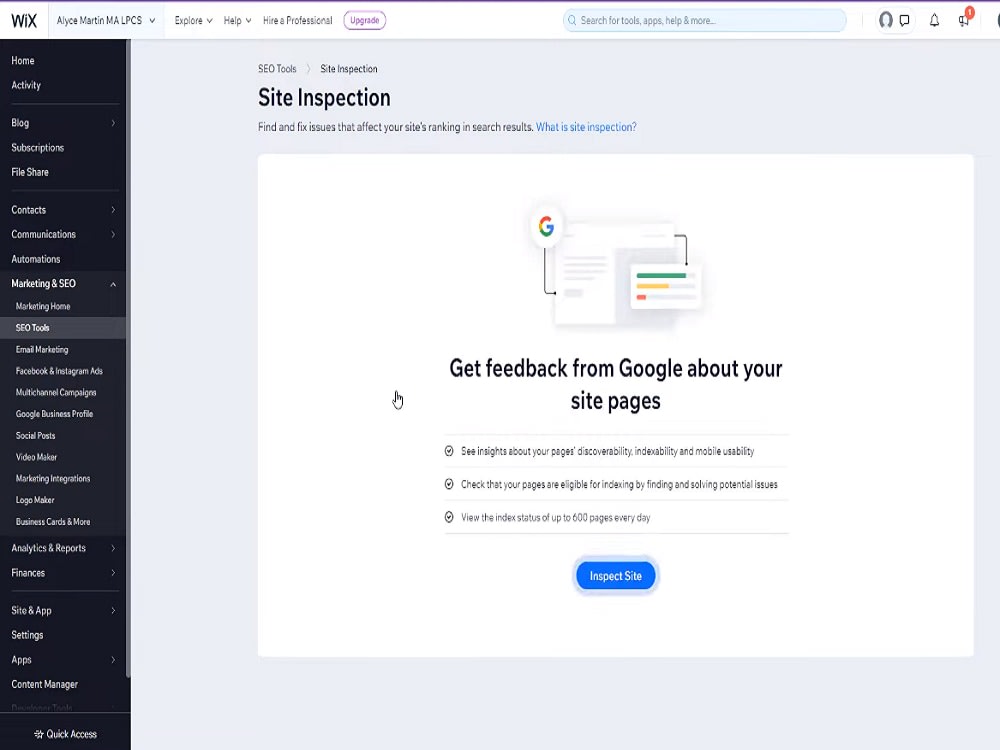Open Social Posts submenu item
This screenshot has height=750, width=1000.
(36, 436)
